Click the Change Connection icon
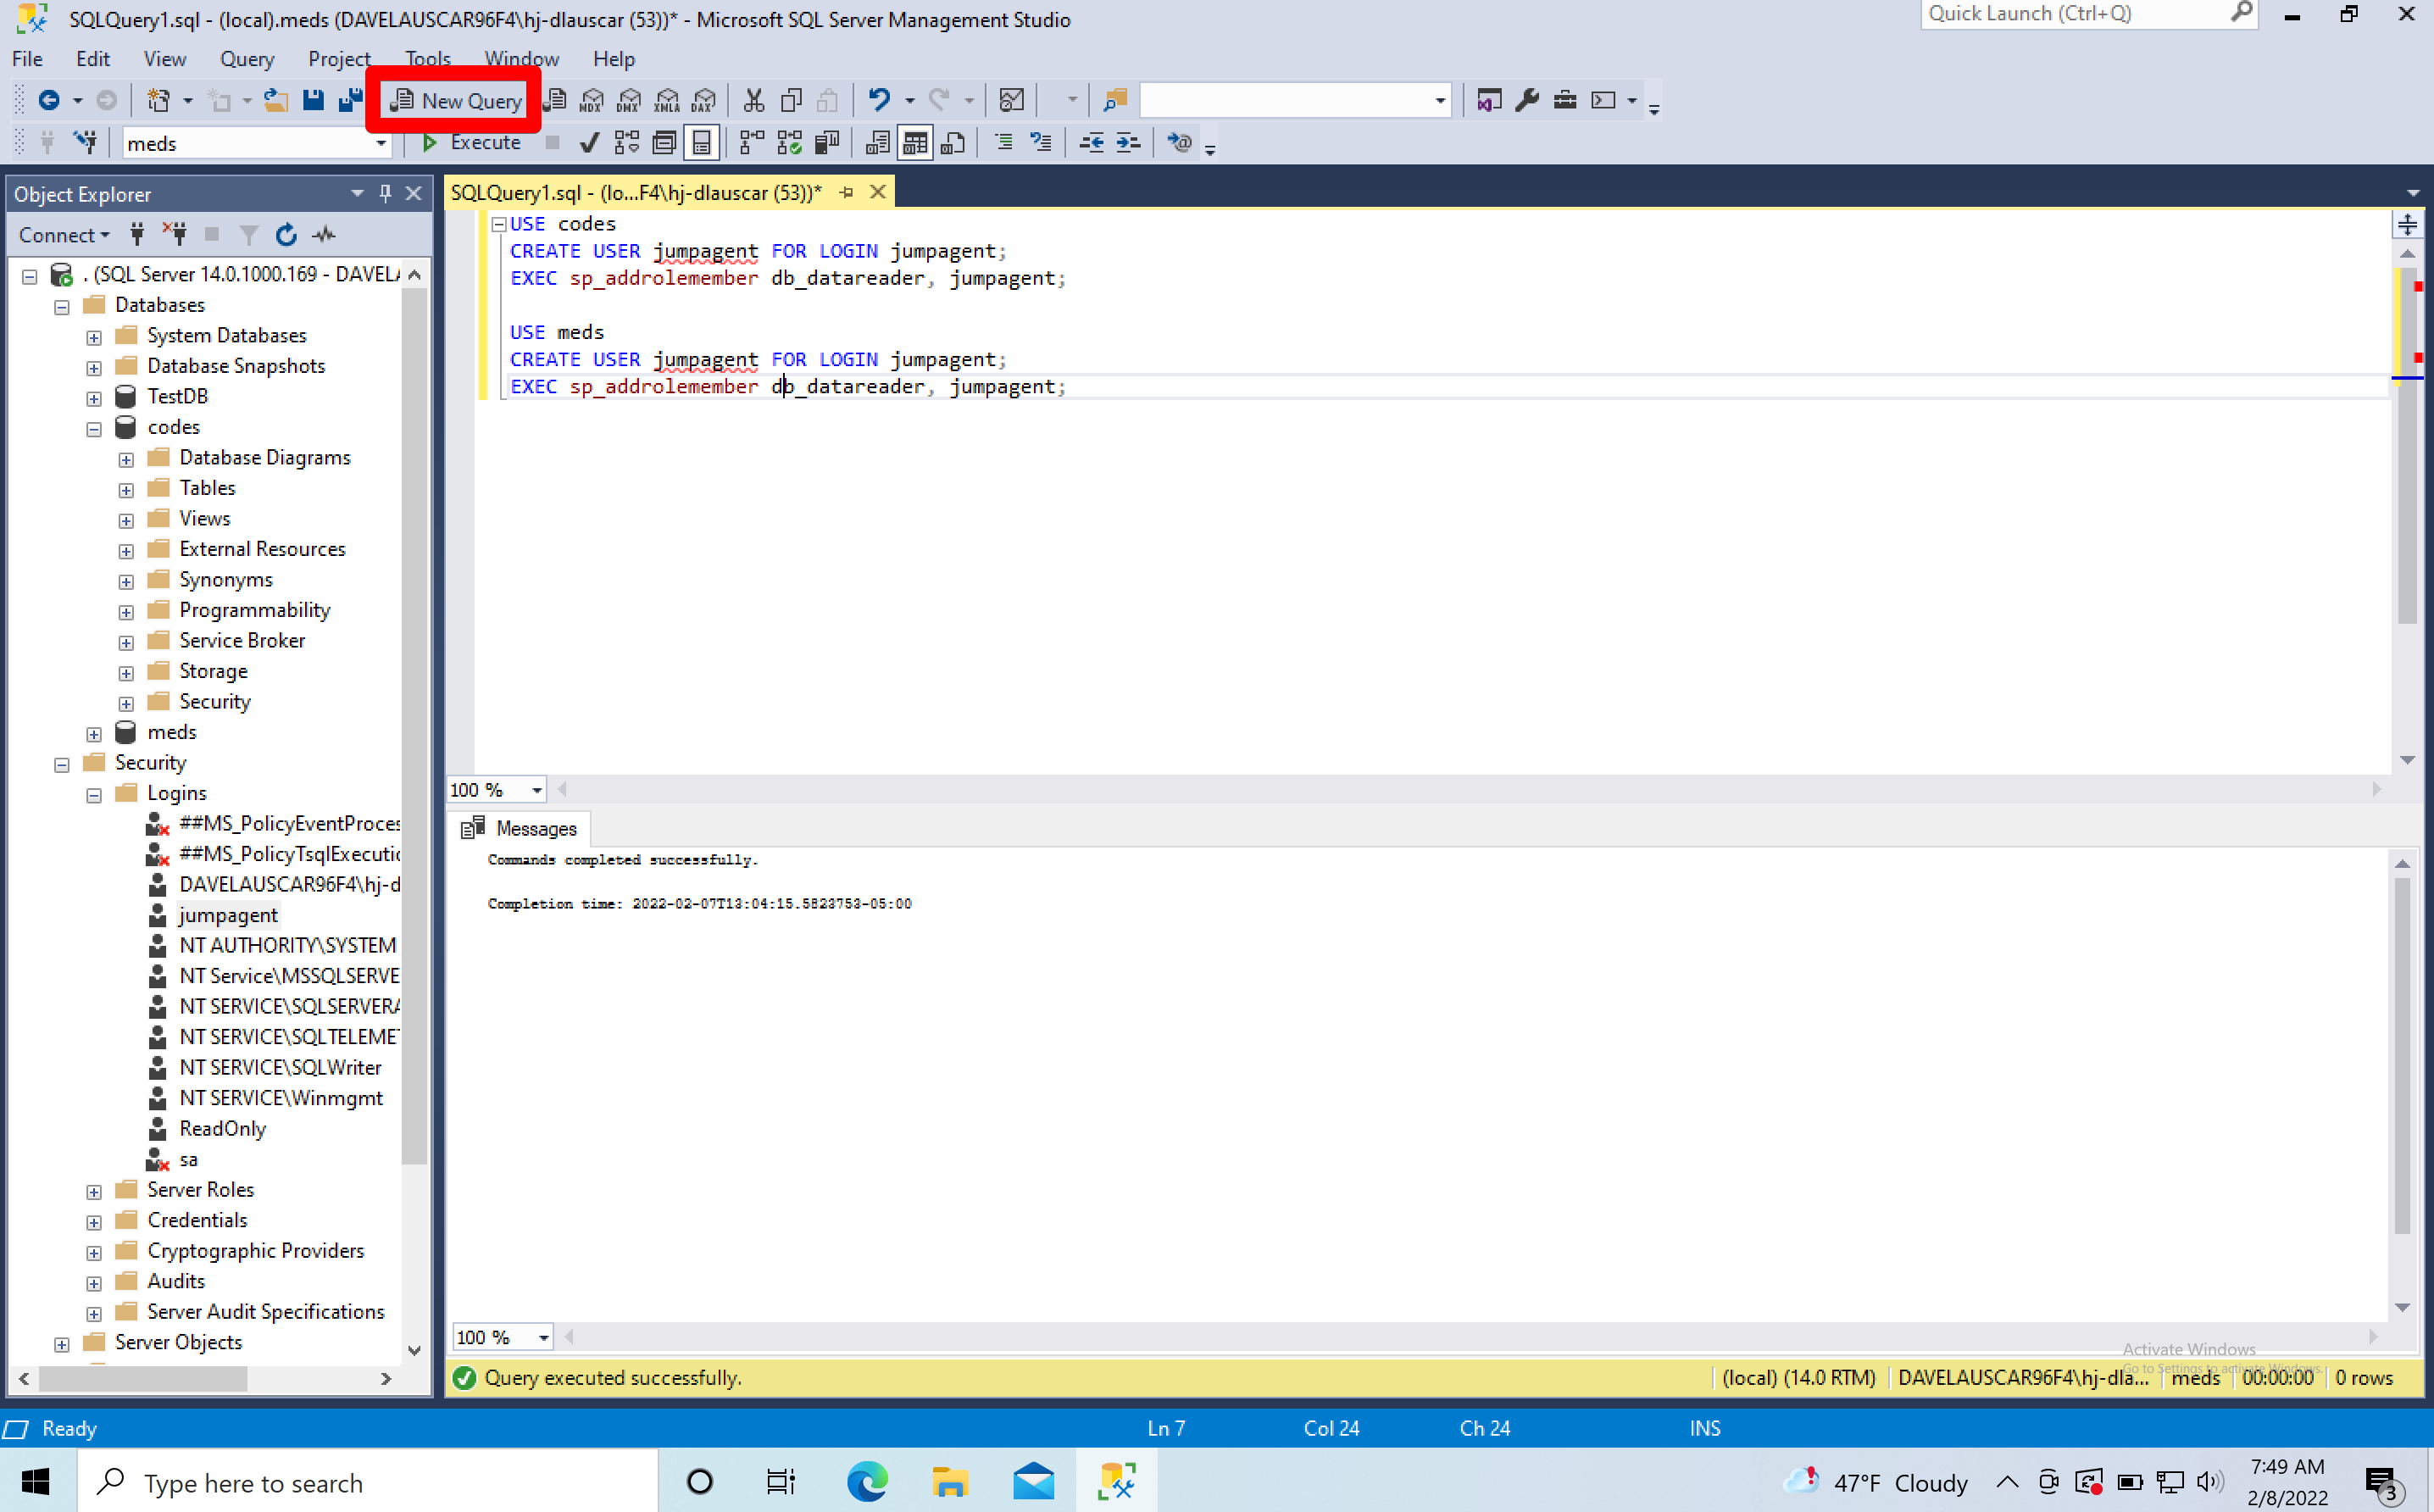Screen dimensions: 2434x1512 click(86, 143)
